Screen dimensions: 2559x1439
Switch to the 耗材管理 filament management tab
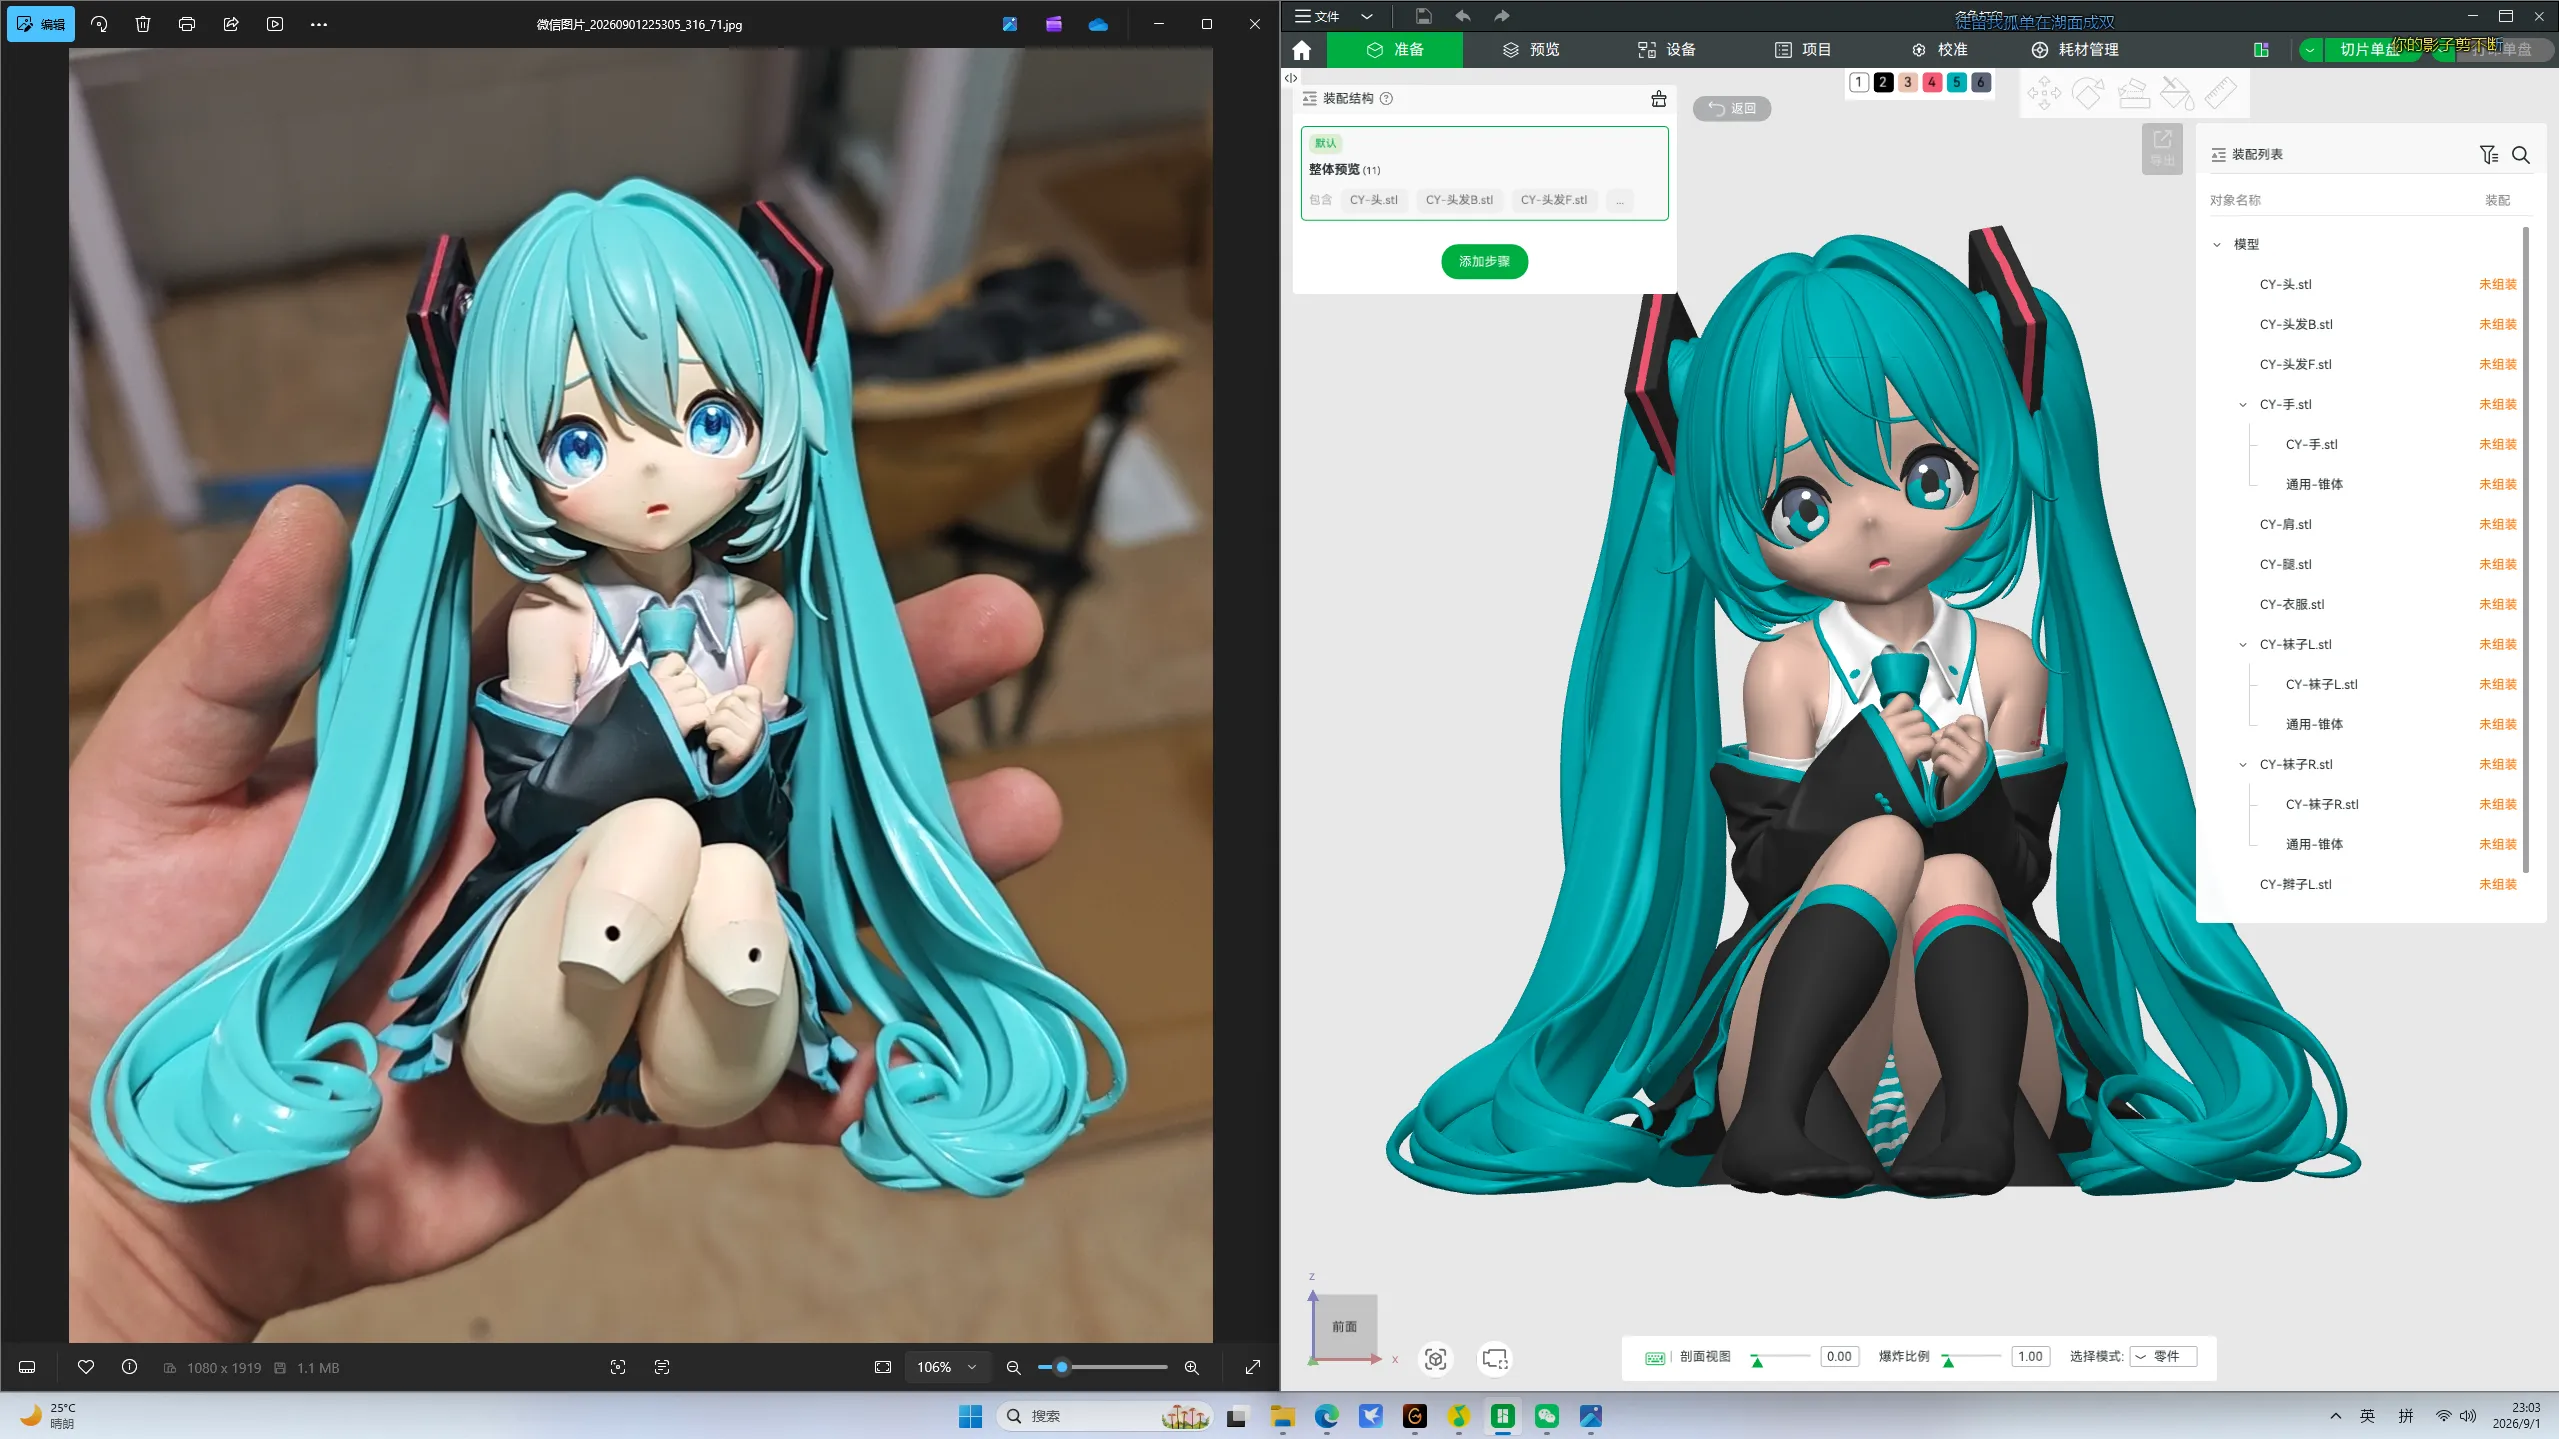click(x=2075, y=50)
